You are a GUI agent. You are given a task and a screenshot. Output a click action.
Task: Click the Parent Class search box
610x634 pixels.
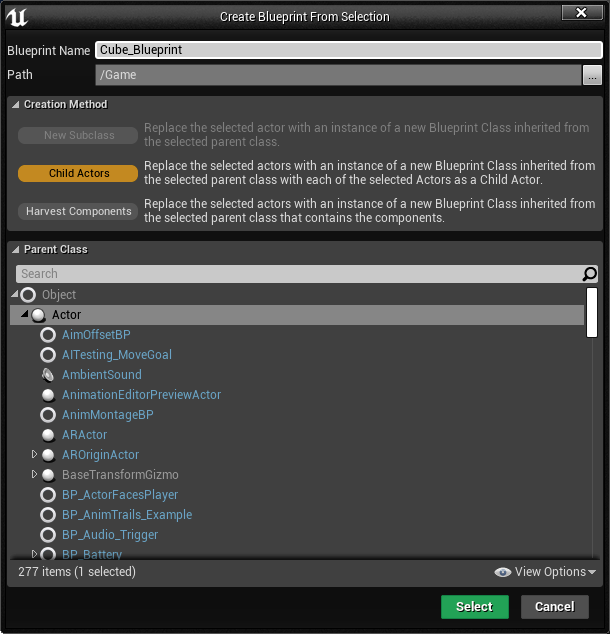coord(306,274)
